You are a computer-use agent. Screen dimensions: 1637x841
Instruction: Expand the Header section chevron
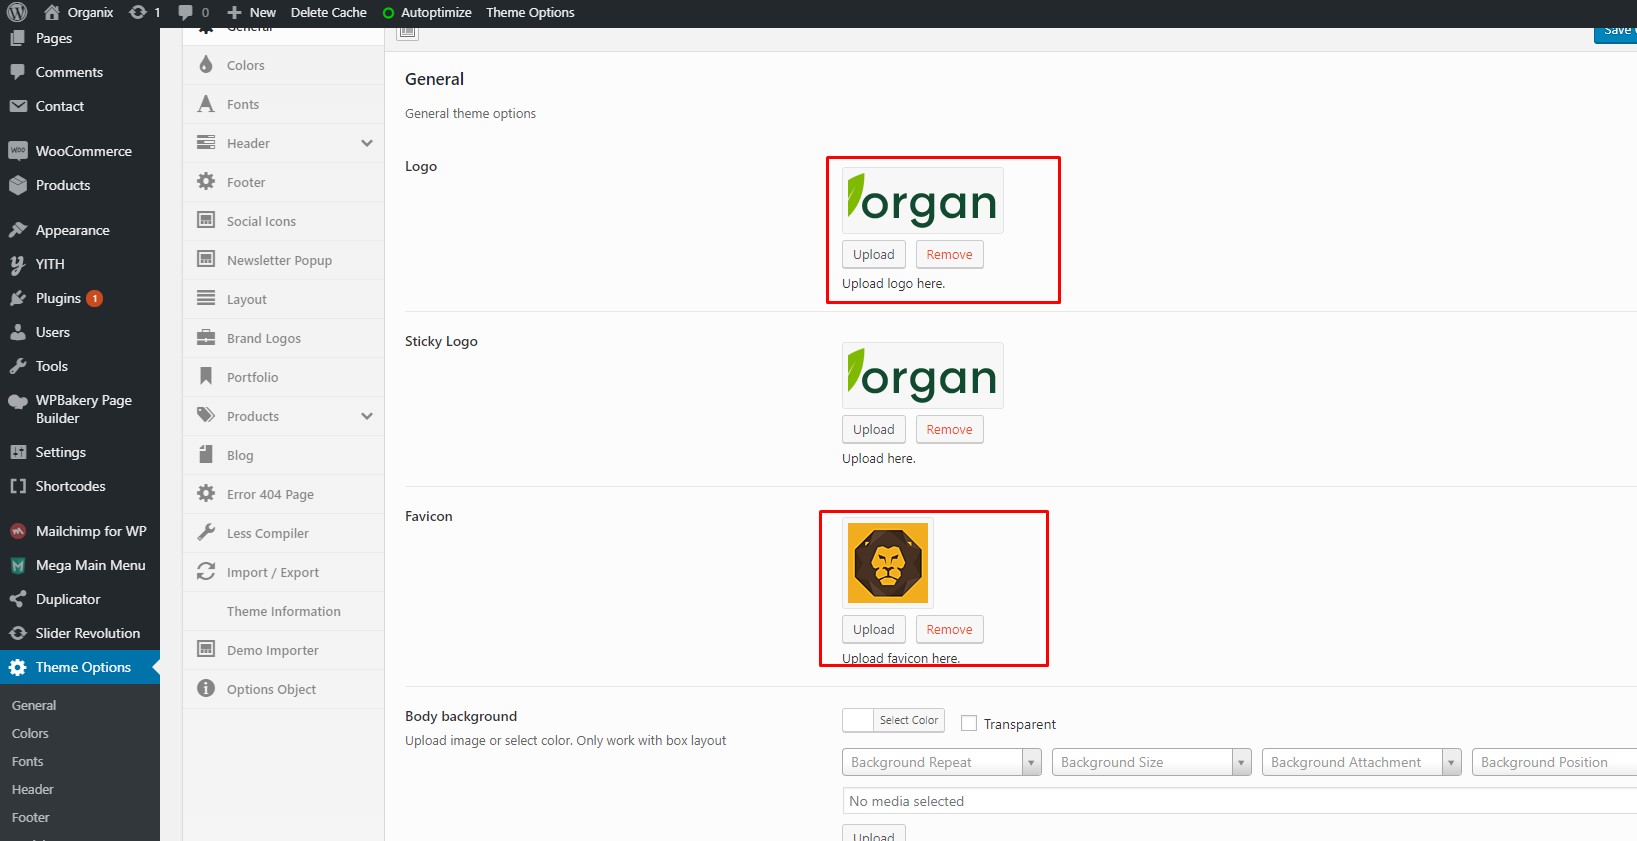coord(367,143)
